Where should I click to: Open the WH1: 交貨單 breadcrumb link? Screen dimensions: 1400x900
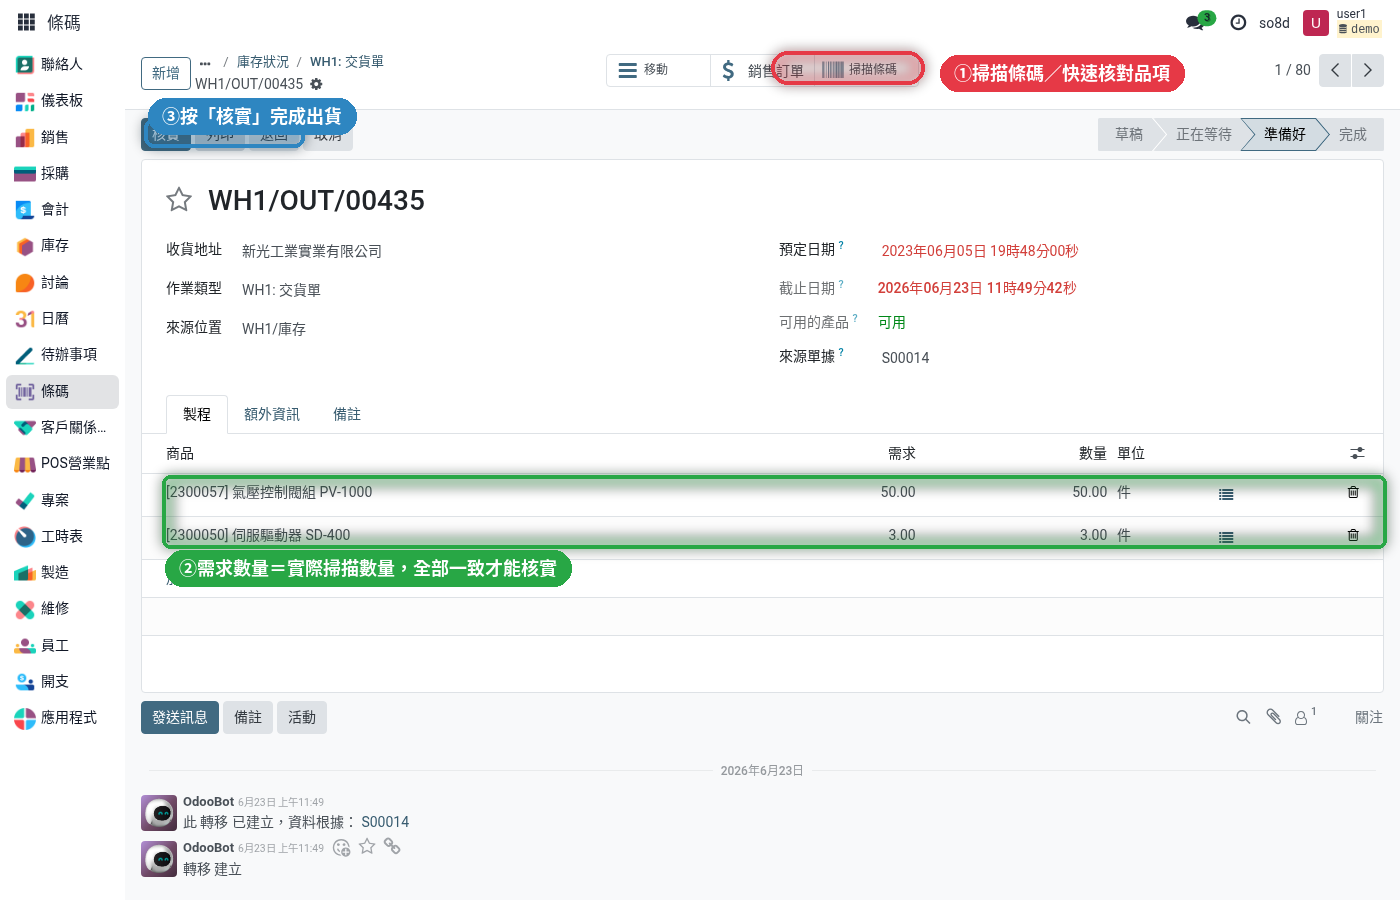347,62
